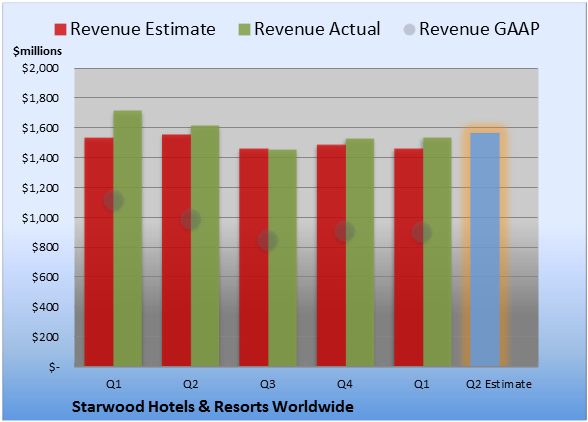
Task: Select the red estimate bar above Q4
Action: click(331, 255)
